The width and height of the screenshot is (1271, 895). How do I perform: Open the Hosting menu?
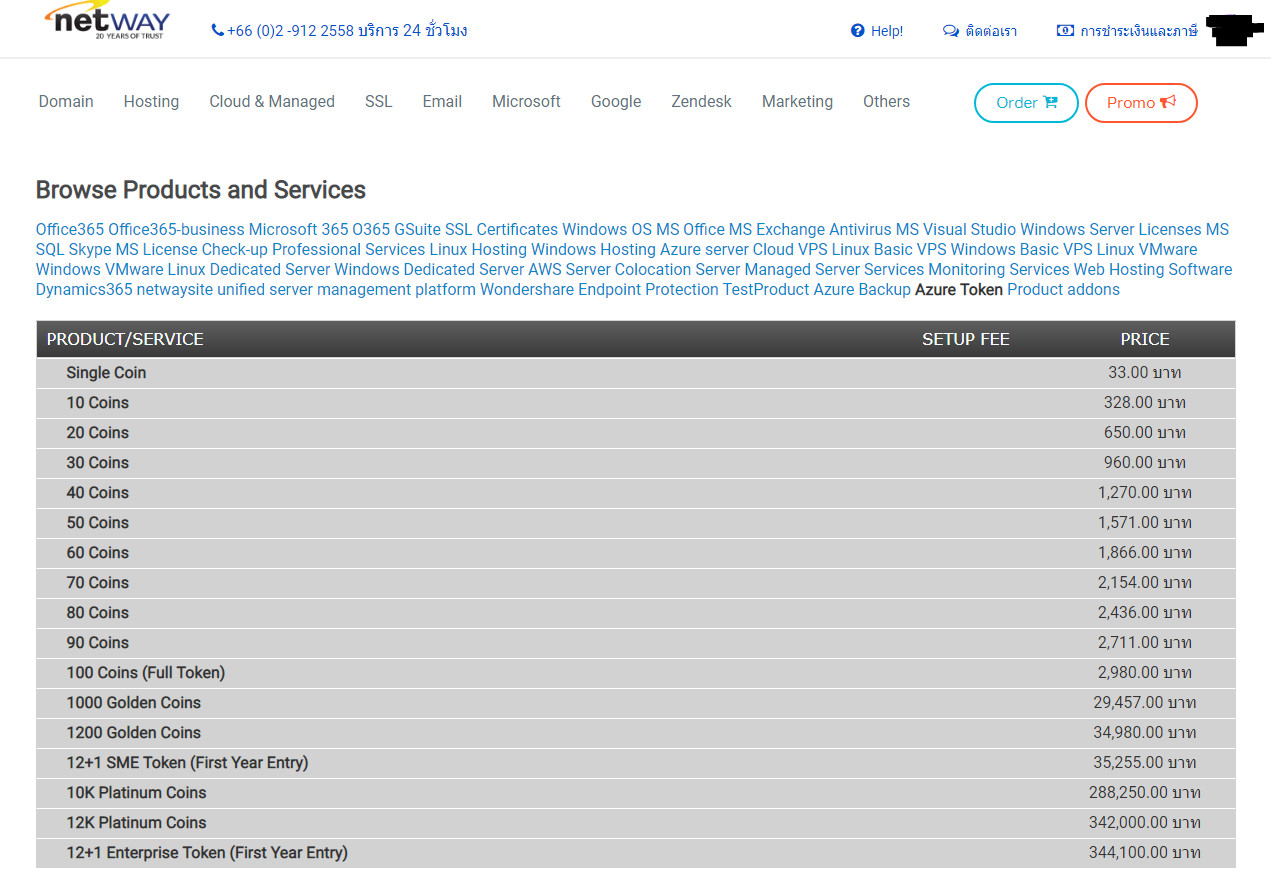(x=151, y=102)
